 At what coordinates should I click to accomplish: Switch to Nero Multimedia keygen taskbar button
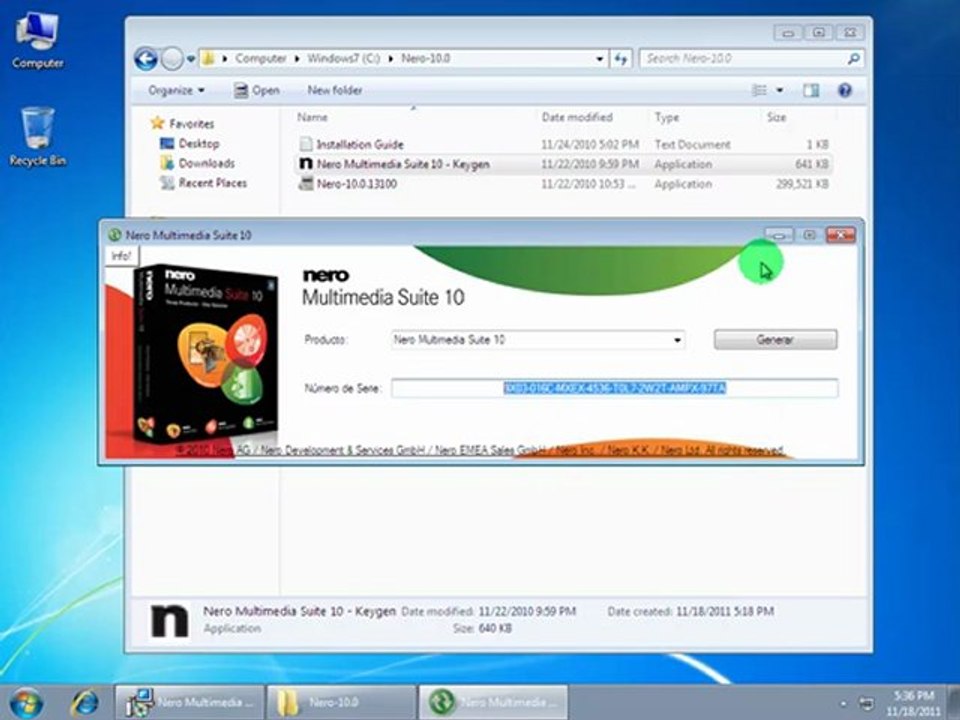point(493,702)
